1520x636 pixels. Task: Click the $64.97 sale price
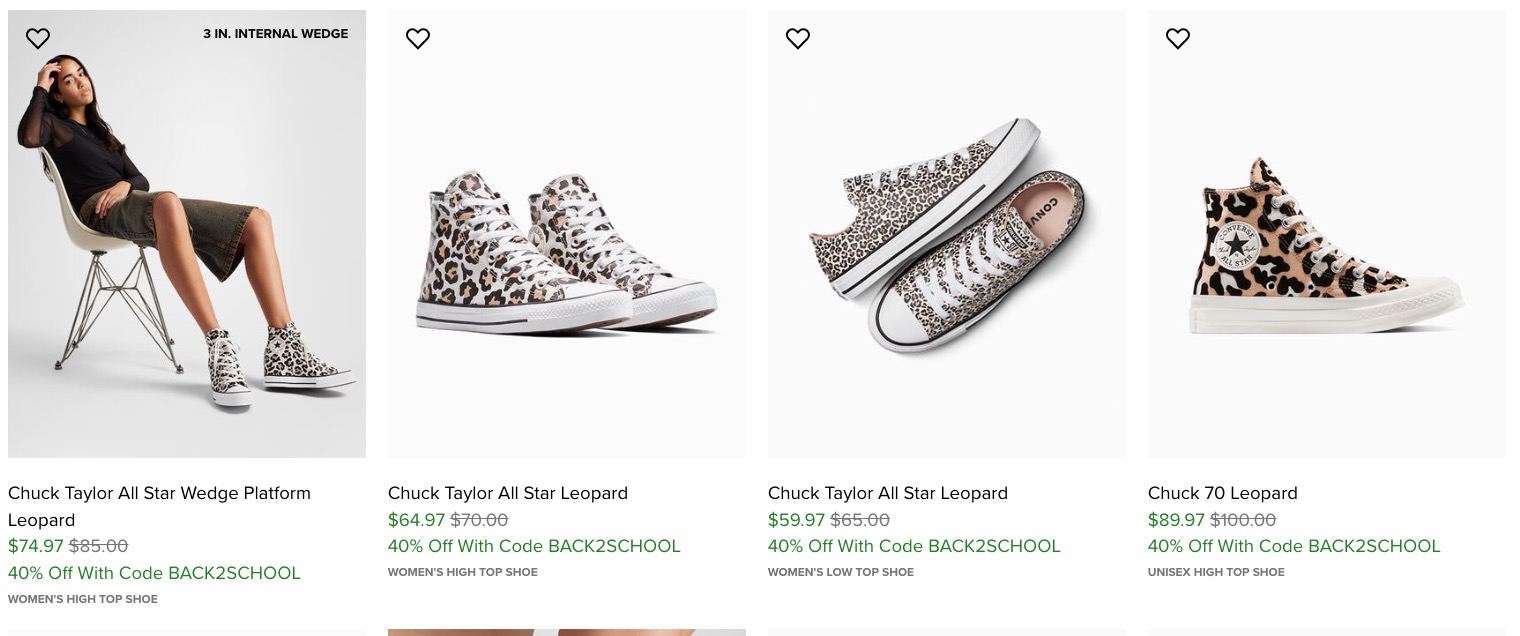416,520
